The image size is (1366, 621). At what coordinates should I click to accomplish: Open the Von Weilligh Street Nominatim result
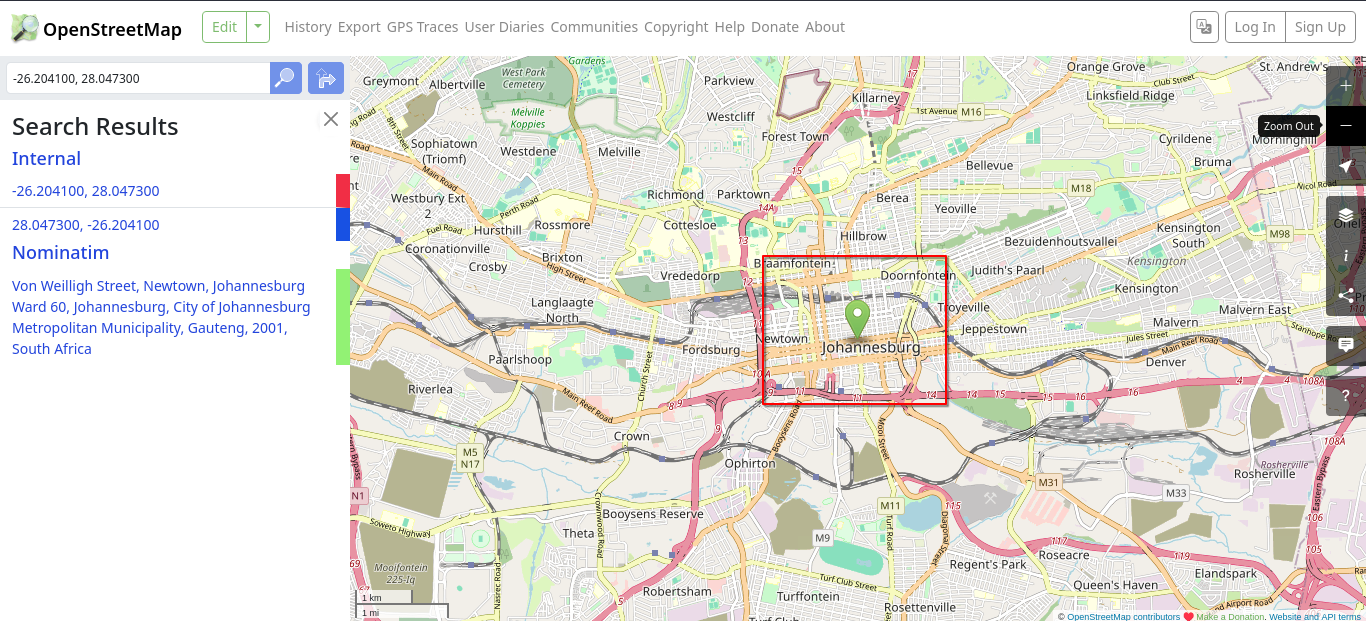tap(161, 317)
